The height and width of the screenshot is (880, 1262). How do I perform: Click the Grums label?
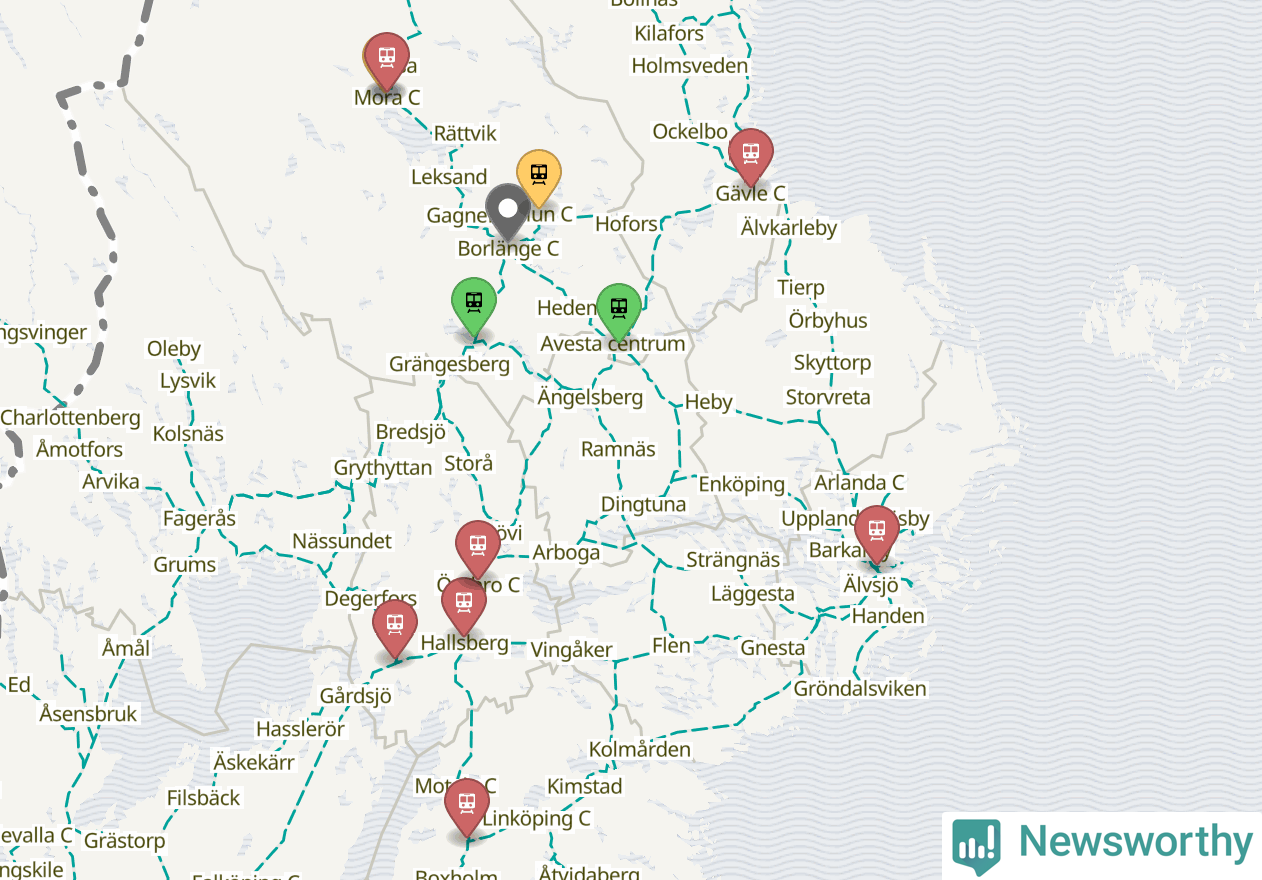(185, 565)
